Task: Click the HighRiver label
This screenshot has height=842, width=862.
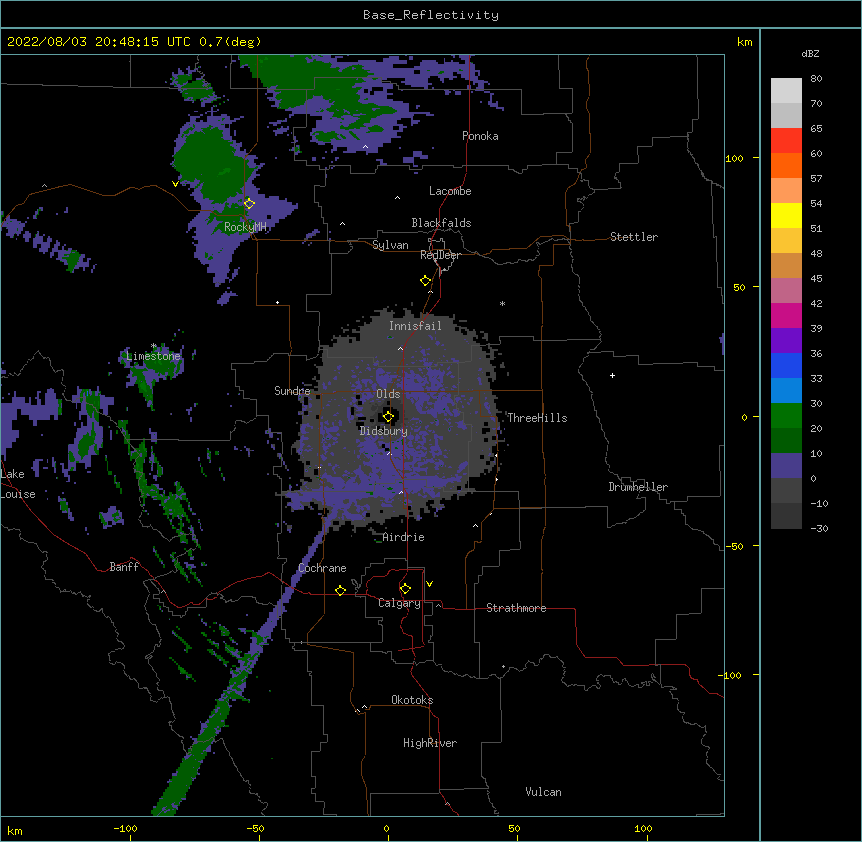Action: pyautogui.click(x=430, y=743)
